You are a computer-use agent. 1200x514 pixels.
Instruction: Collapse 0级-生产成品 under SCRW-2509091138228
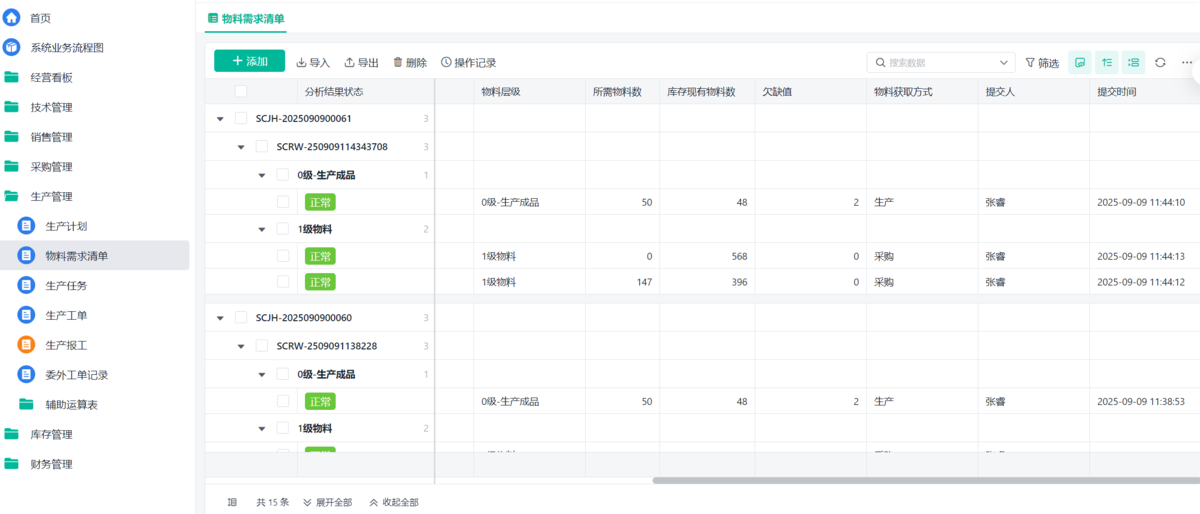coord(262,374)
